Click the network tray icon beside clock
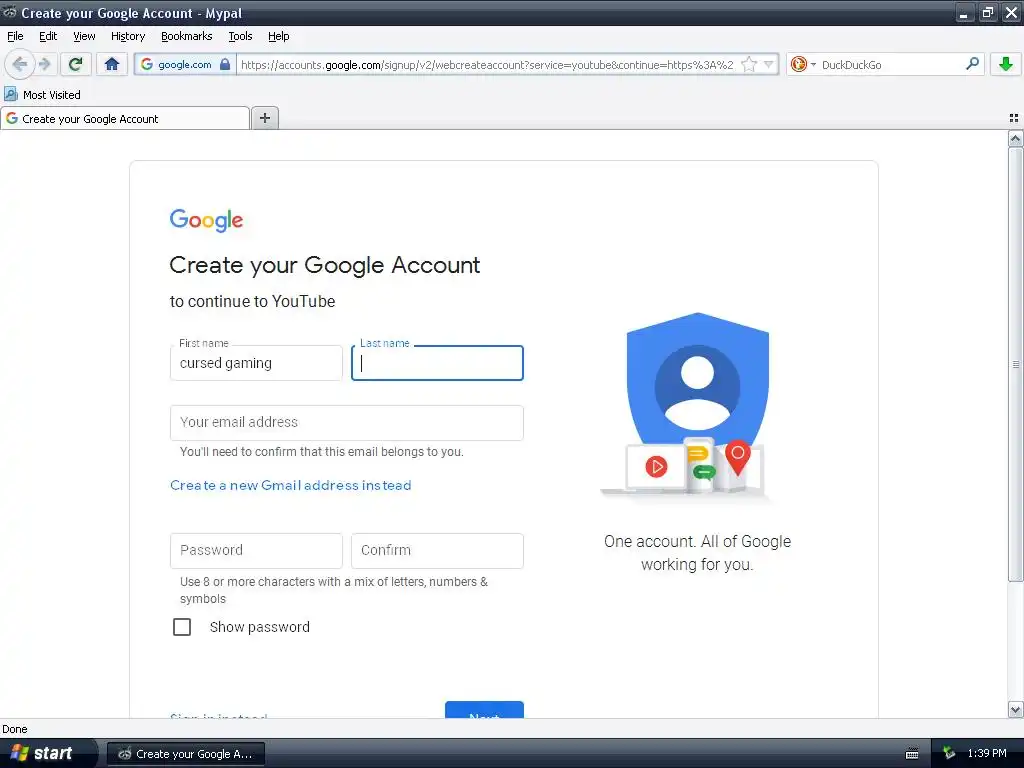Screen dimensions: 1024x768 (x=949, y=754)
